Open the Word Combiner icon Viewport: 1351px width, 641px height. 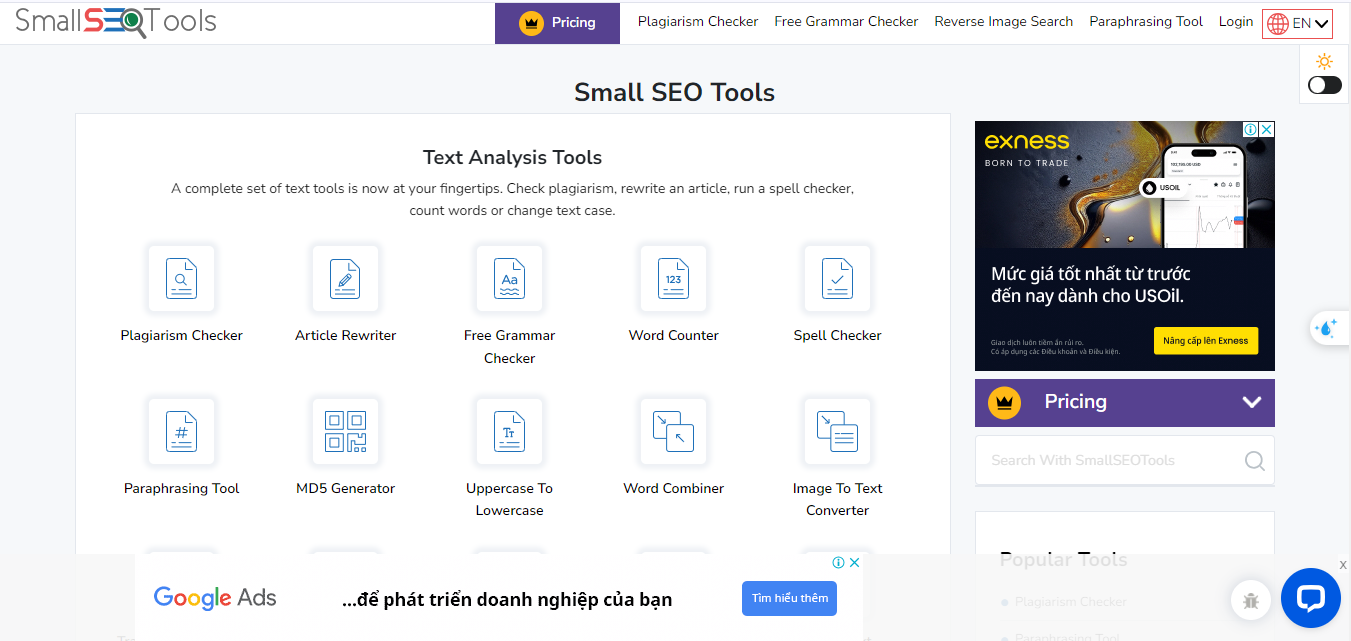673,432
